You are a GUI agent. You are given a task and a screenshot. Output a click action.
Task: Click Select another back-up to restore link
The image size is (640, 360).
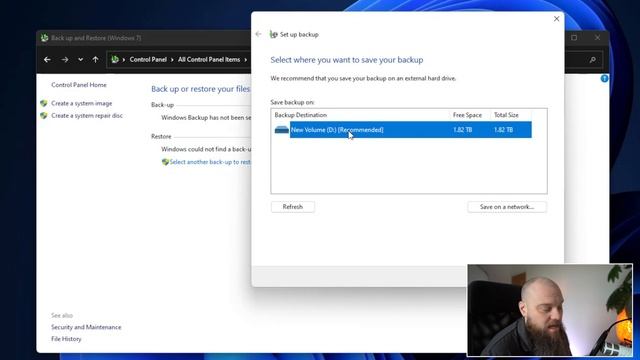click(210, 162)
